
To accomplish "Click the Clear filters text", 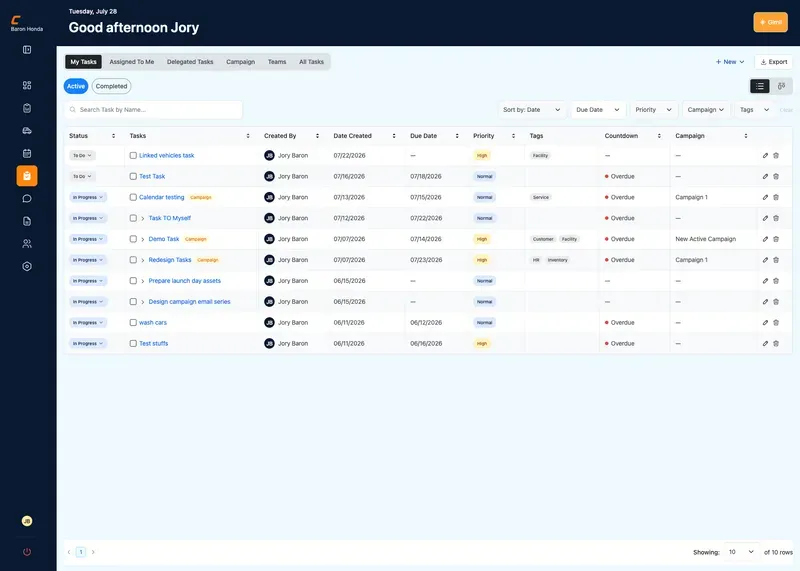I will point(786,110).
